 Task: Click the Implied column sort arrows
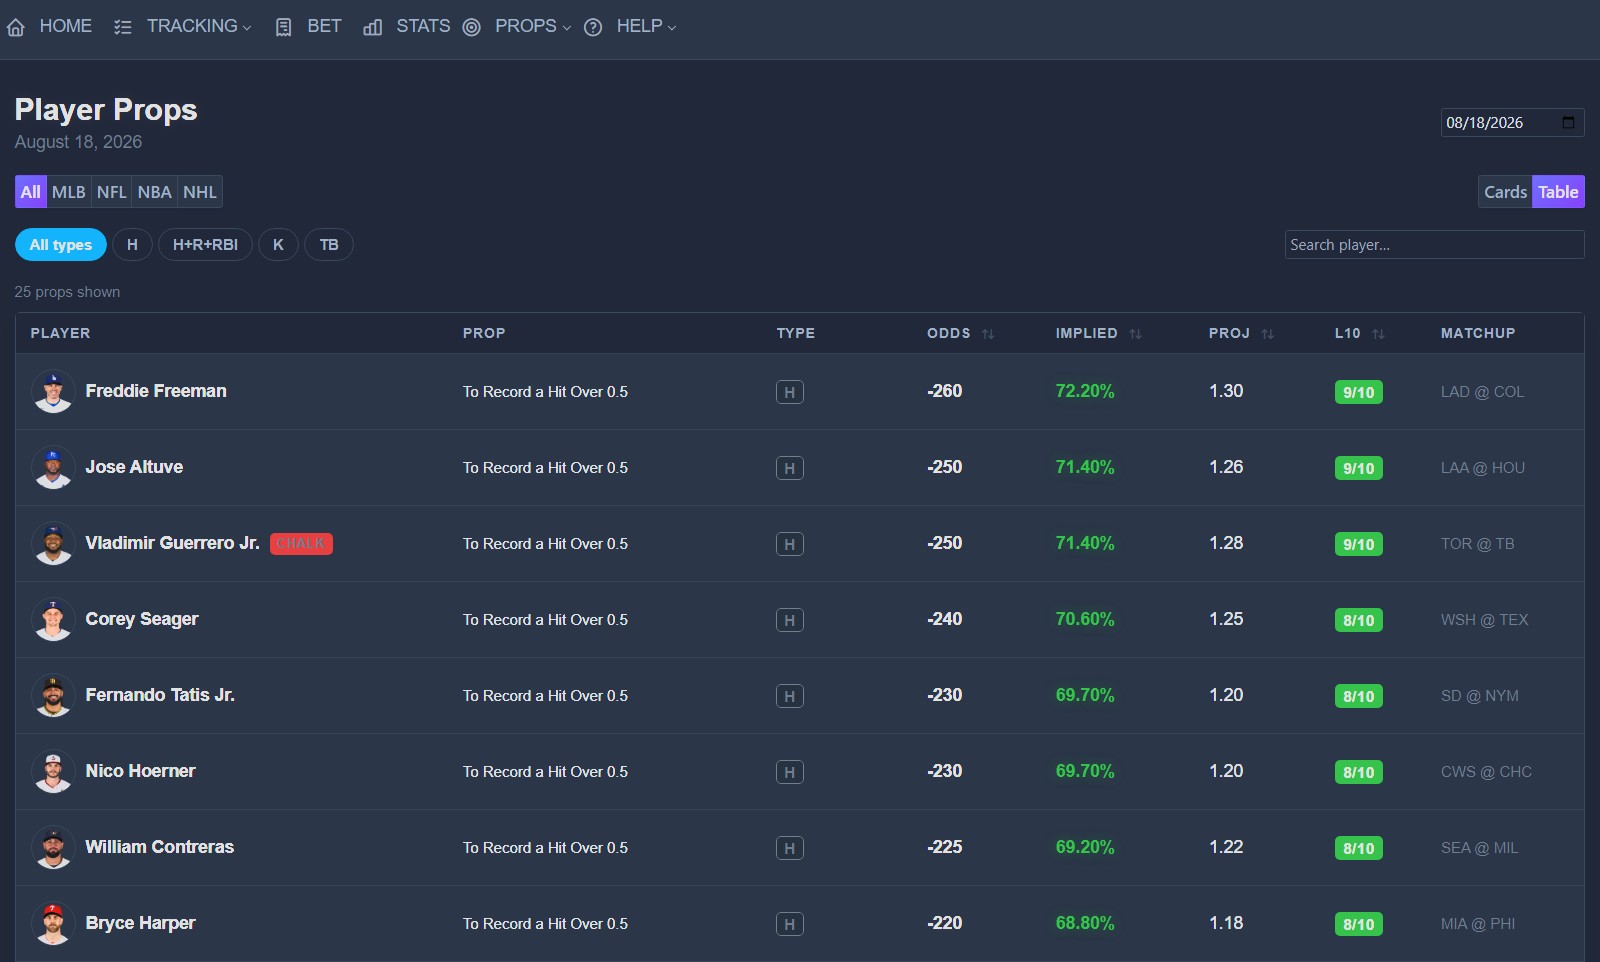(1135, 334)
